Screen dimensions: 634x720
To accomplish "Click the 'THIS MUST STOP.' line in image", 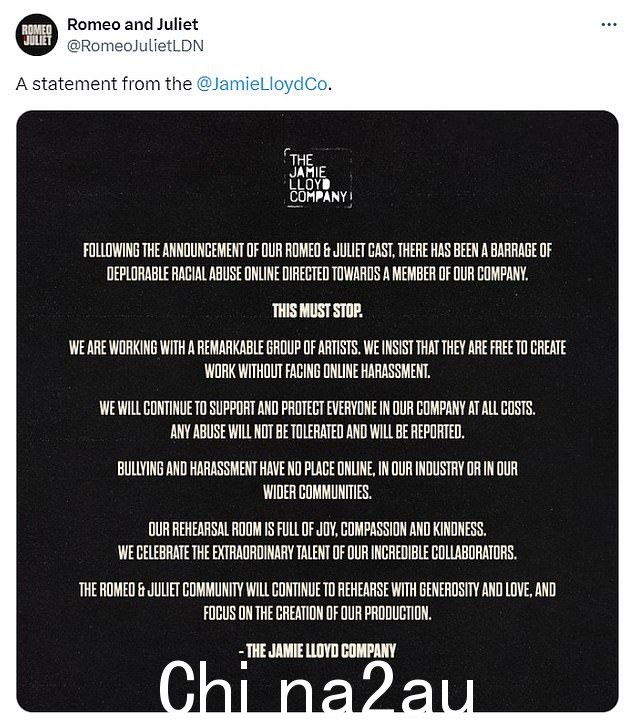I will pyautogui.click(x=317, y=311).
